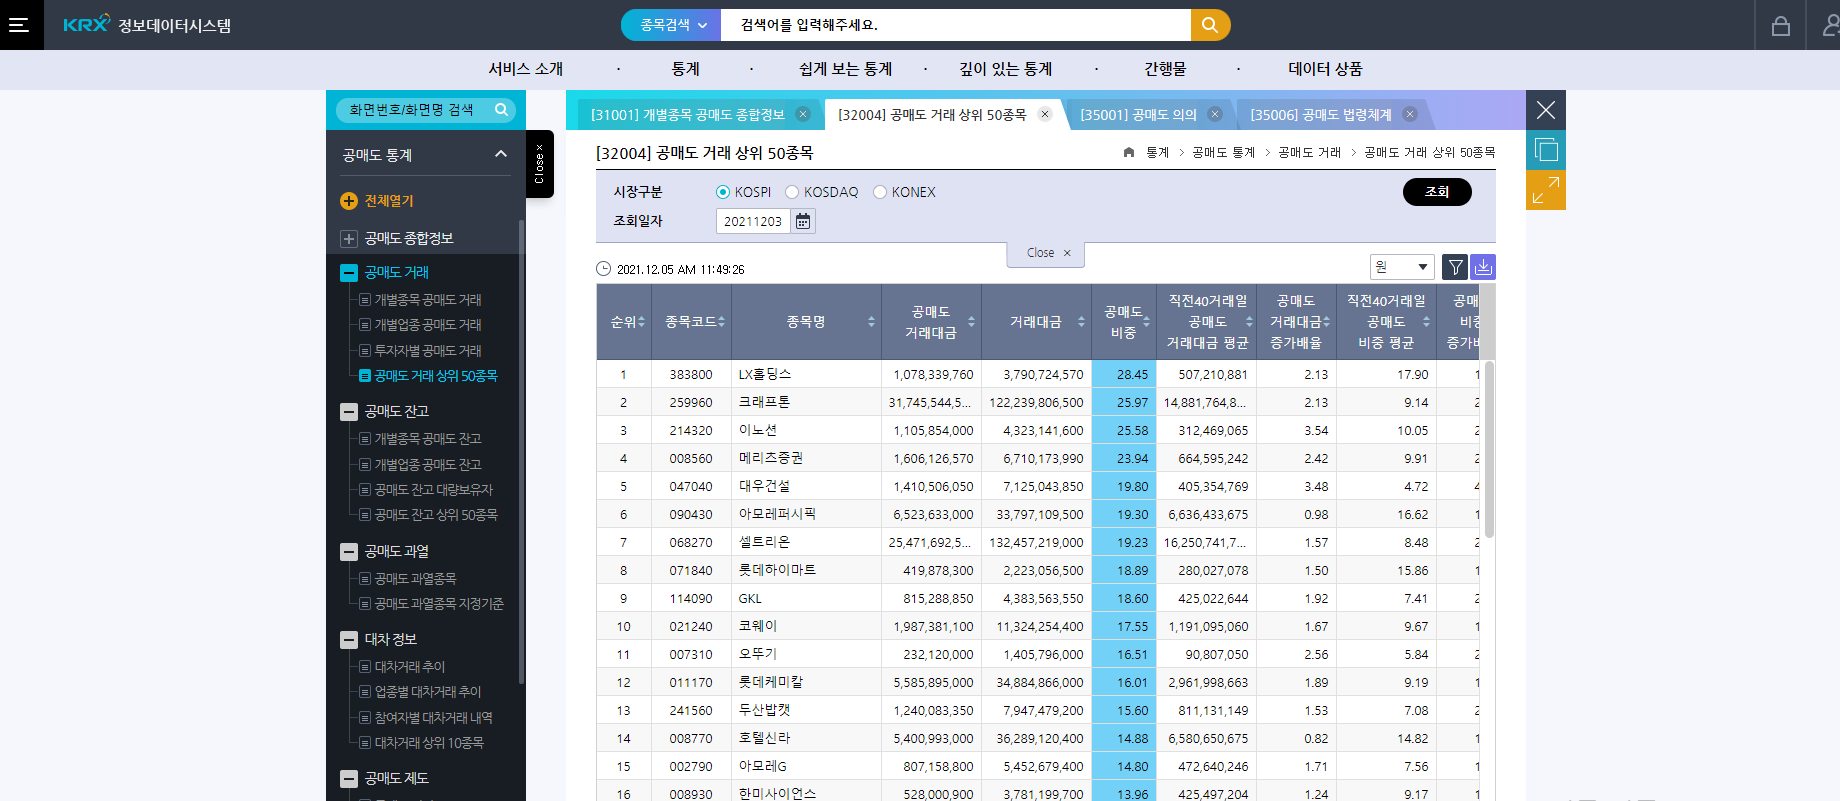The image size is (1840, 801).
Task: Click the main search text box
Action: (x=956, y=25)
